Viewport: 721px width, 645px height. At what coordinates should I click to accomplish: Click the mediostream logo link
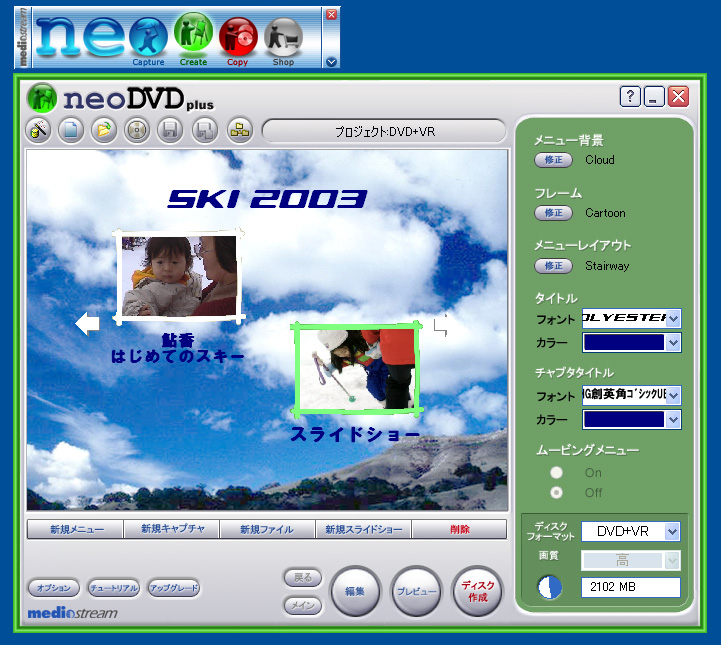click(x=73, y=613)
